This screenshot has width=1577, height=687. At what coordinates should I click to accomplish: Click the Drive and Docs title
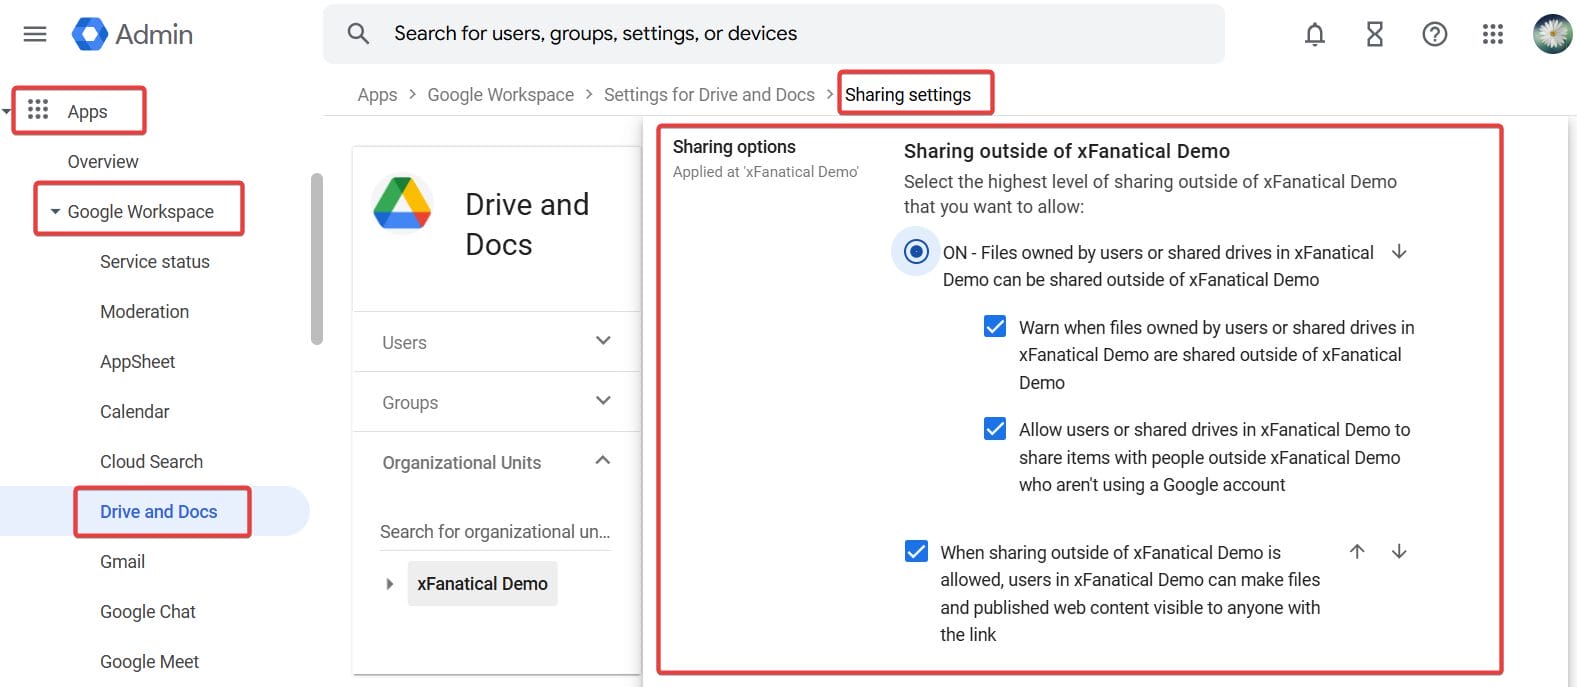point(528,224)
